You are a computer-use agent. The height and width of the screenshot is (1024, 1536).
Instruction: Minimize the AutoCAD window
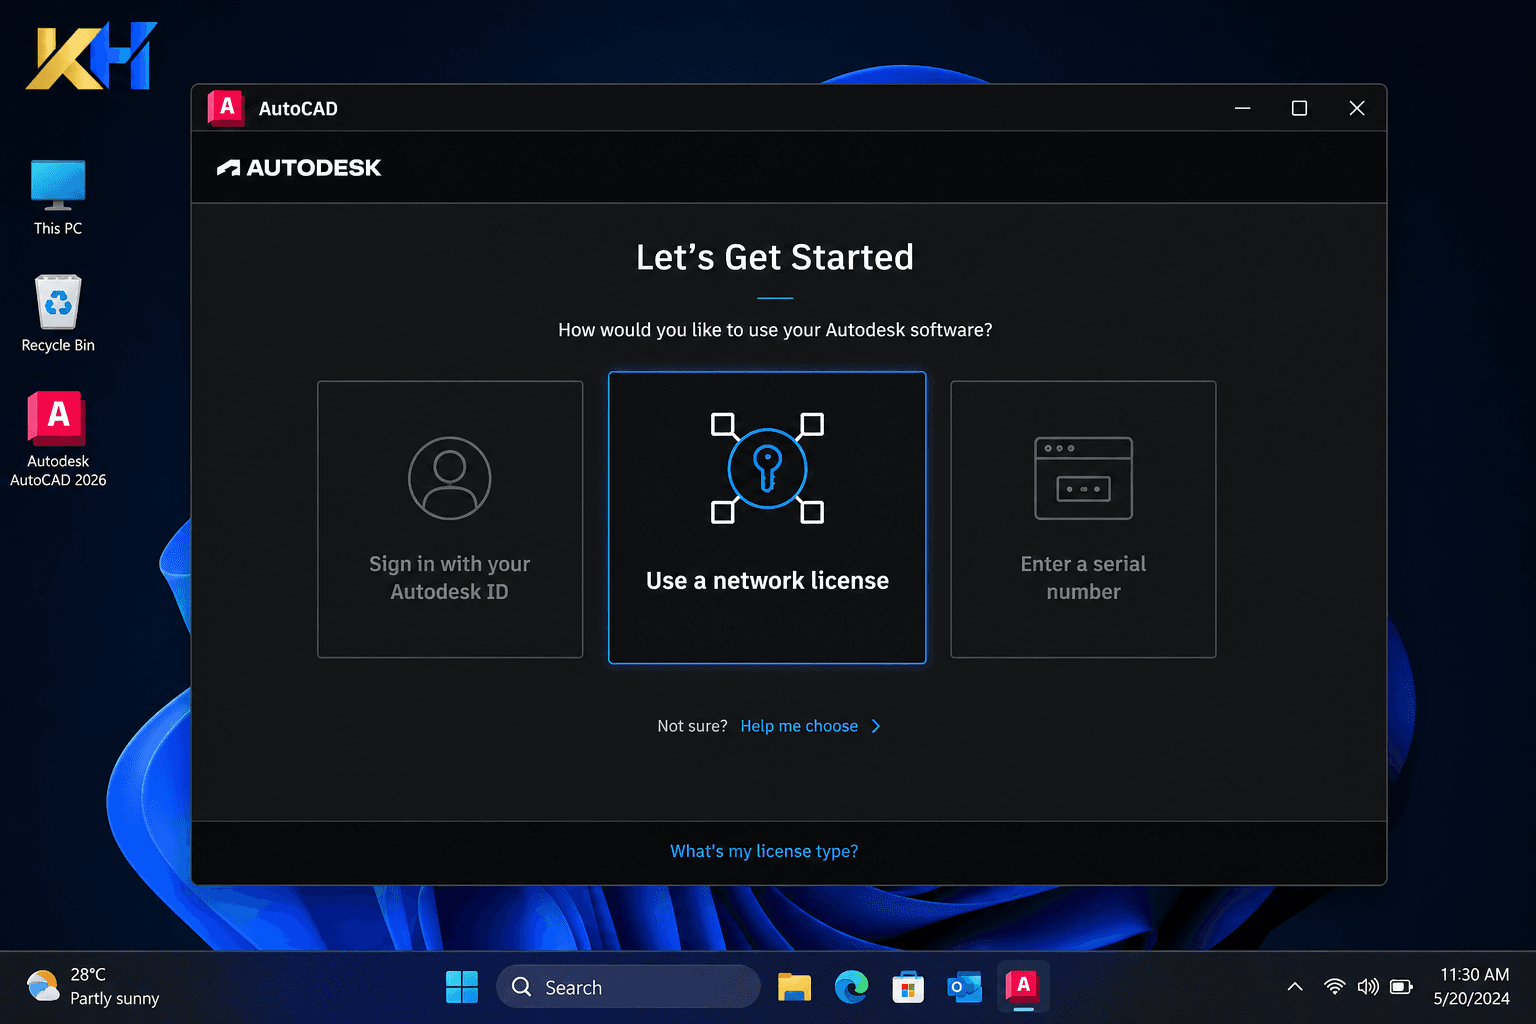tap(1243, 108)
